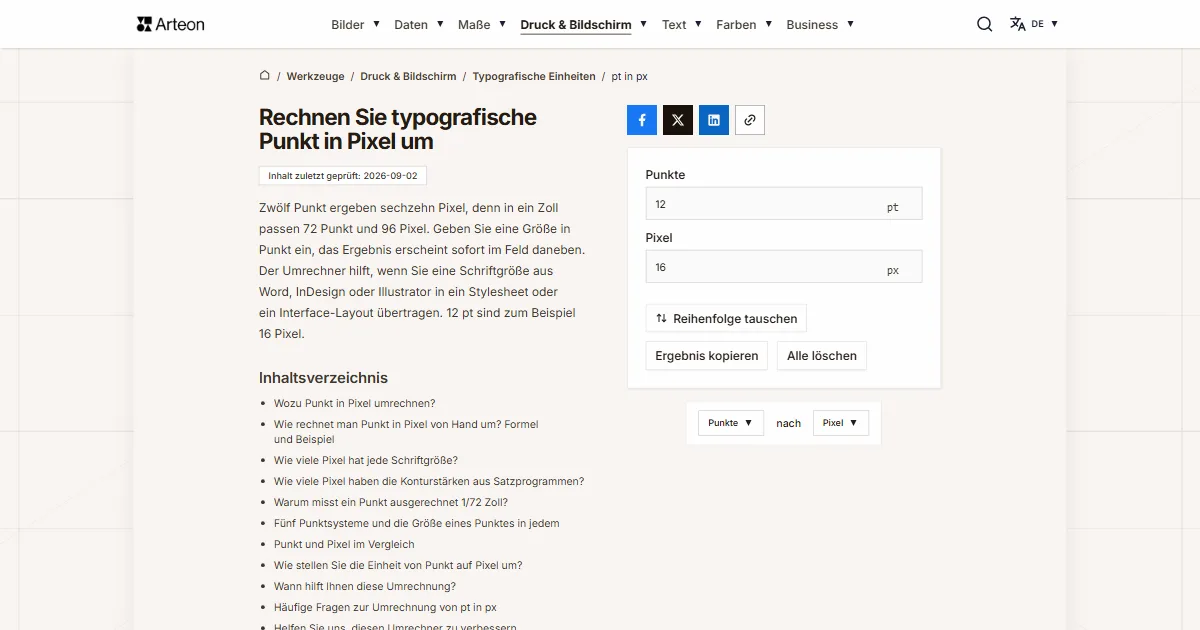The image size is (1200, 630).
Task: Jump to 'Wie rechnet man Punkt in Pixel von Hand um?'
Action: (x=406, y=431)
